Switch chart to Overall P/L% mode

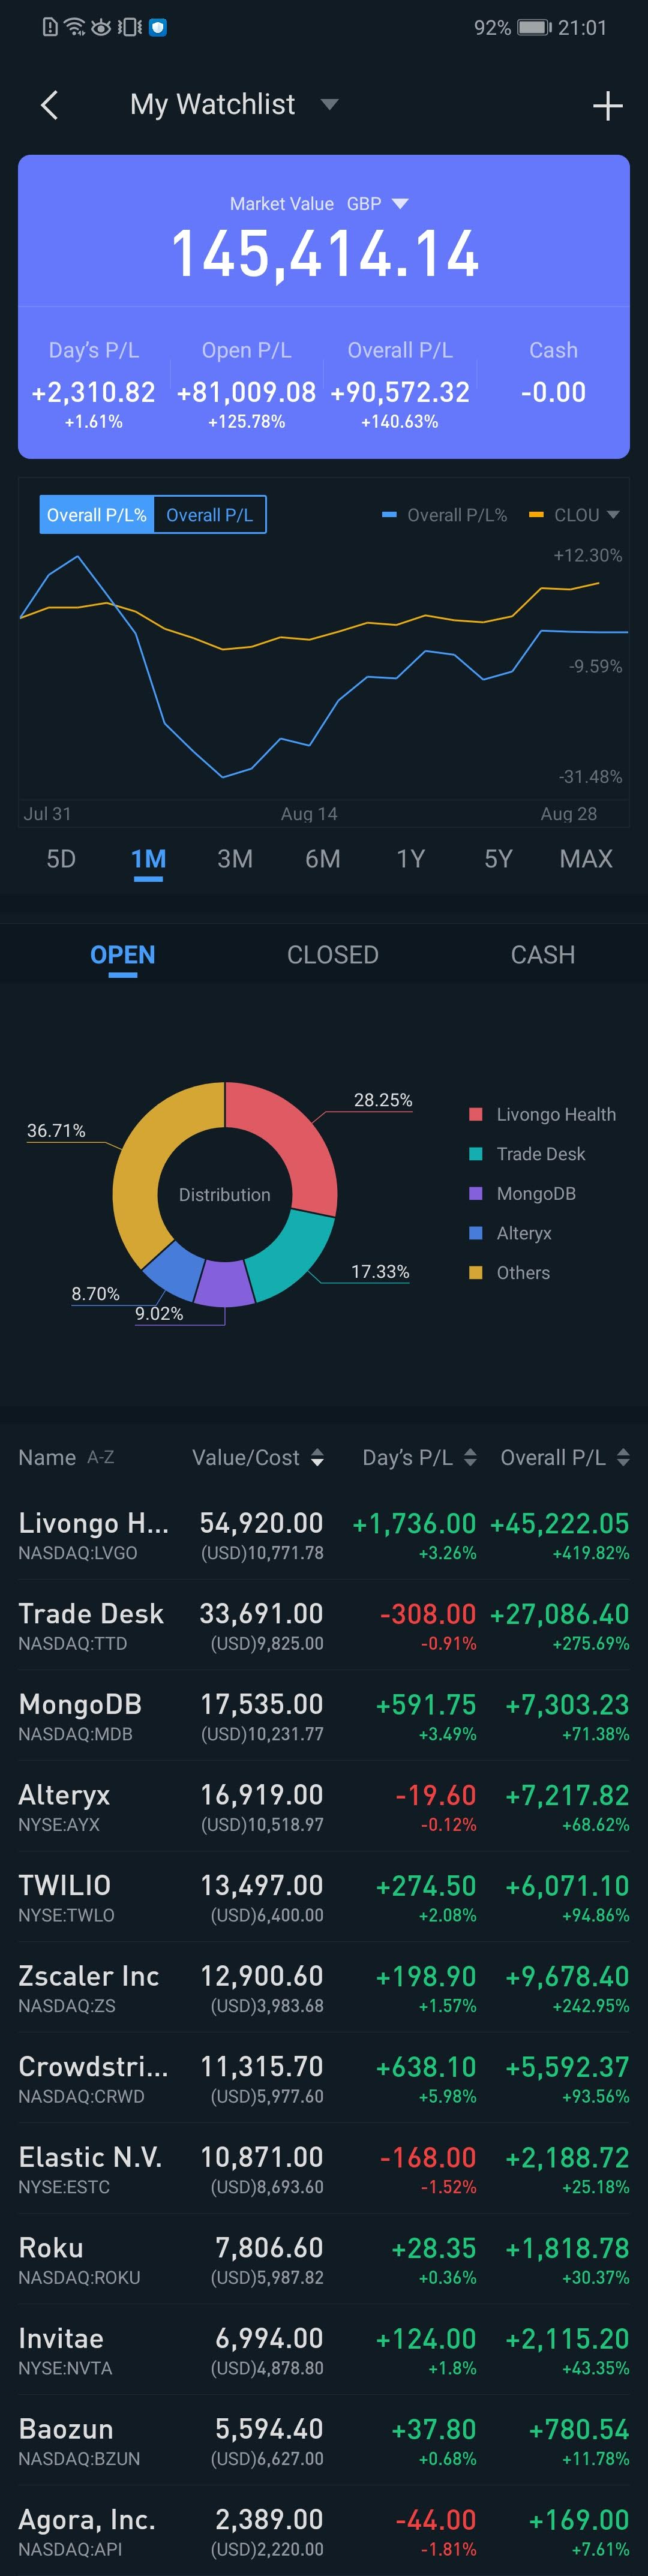97,515
